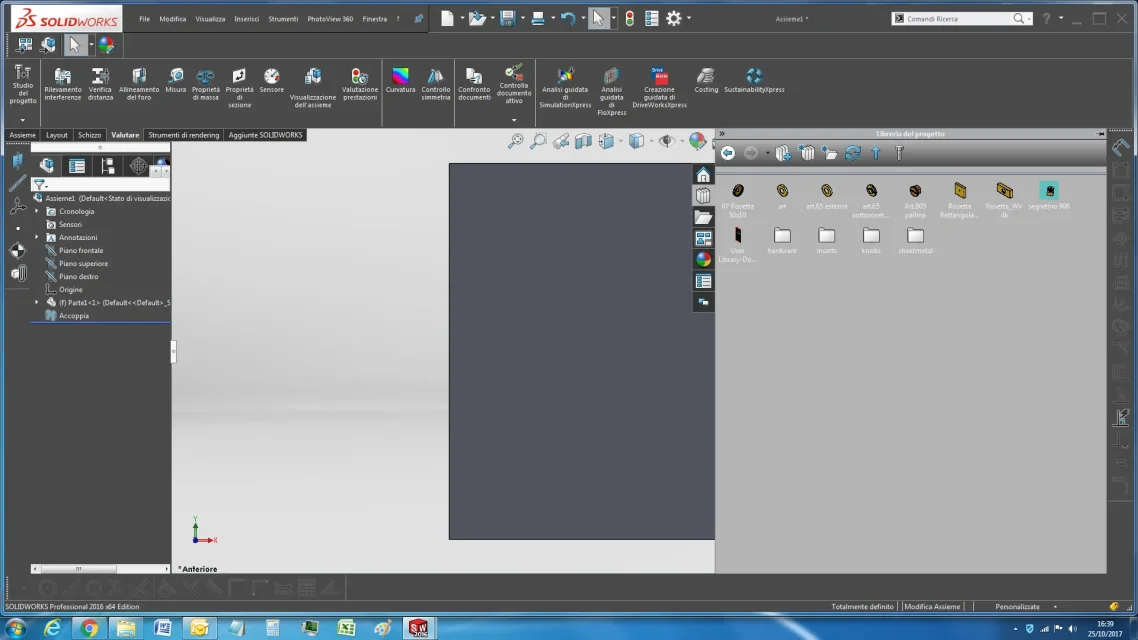Image resolution: width=1138 pixels, height=640 pixels.
Task: Expand the Annotazioni tree node
Action: pyautogui.click(x=37, y=237)
